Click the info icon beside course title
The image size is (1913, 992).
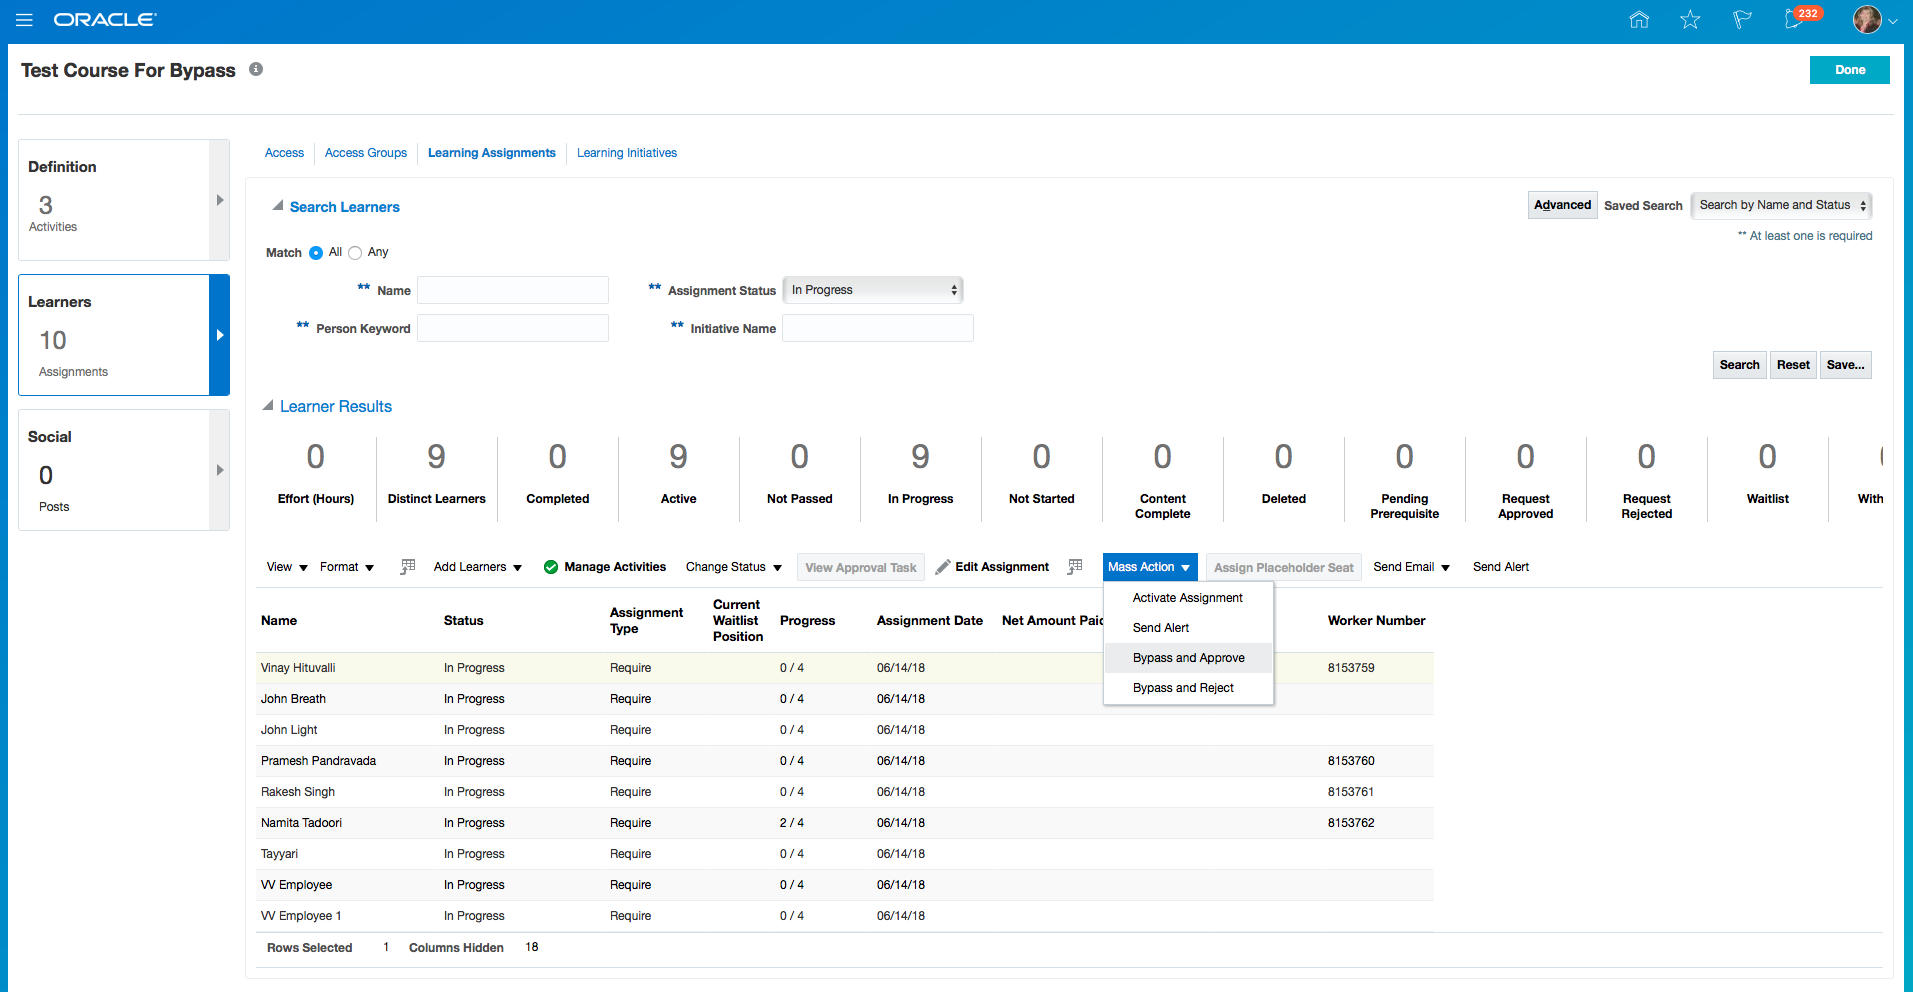256,69
